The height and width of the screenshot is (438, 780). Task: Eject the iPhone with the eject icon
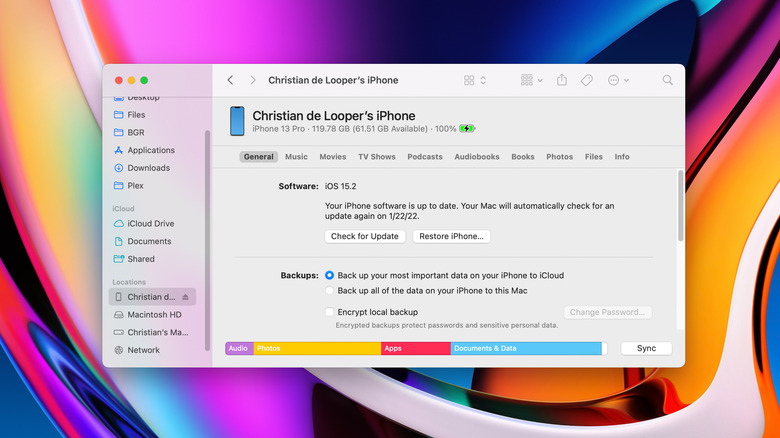(186, 297)
